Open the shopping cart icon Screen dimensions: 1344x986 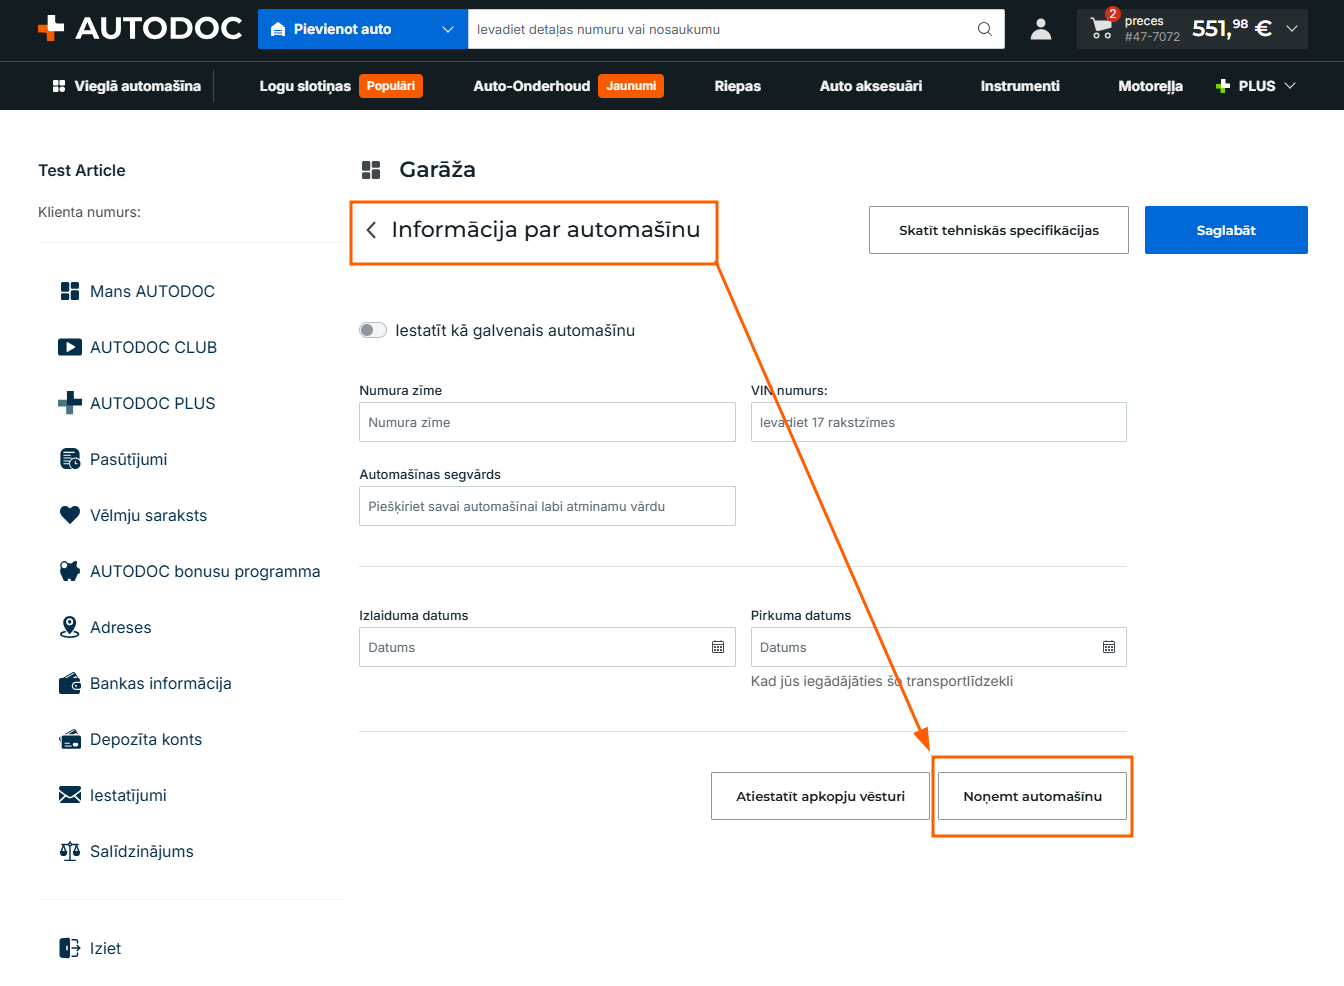point(1102,30)
